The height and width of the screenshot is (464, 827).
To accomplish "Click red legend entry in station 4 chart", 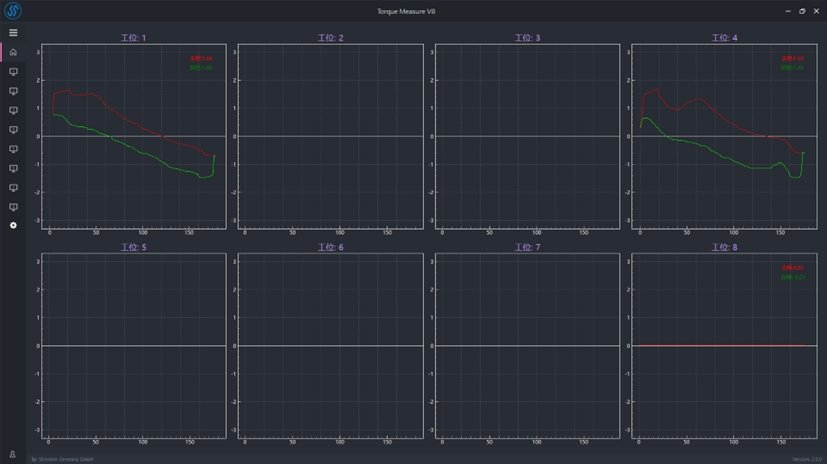I will click(792, 59).
